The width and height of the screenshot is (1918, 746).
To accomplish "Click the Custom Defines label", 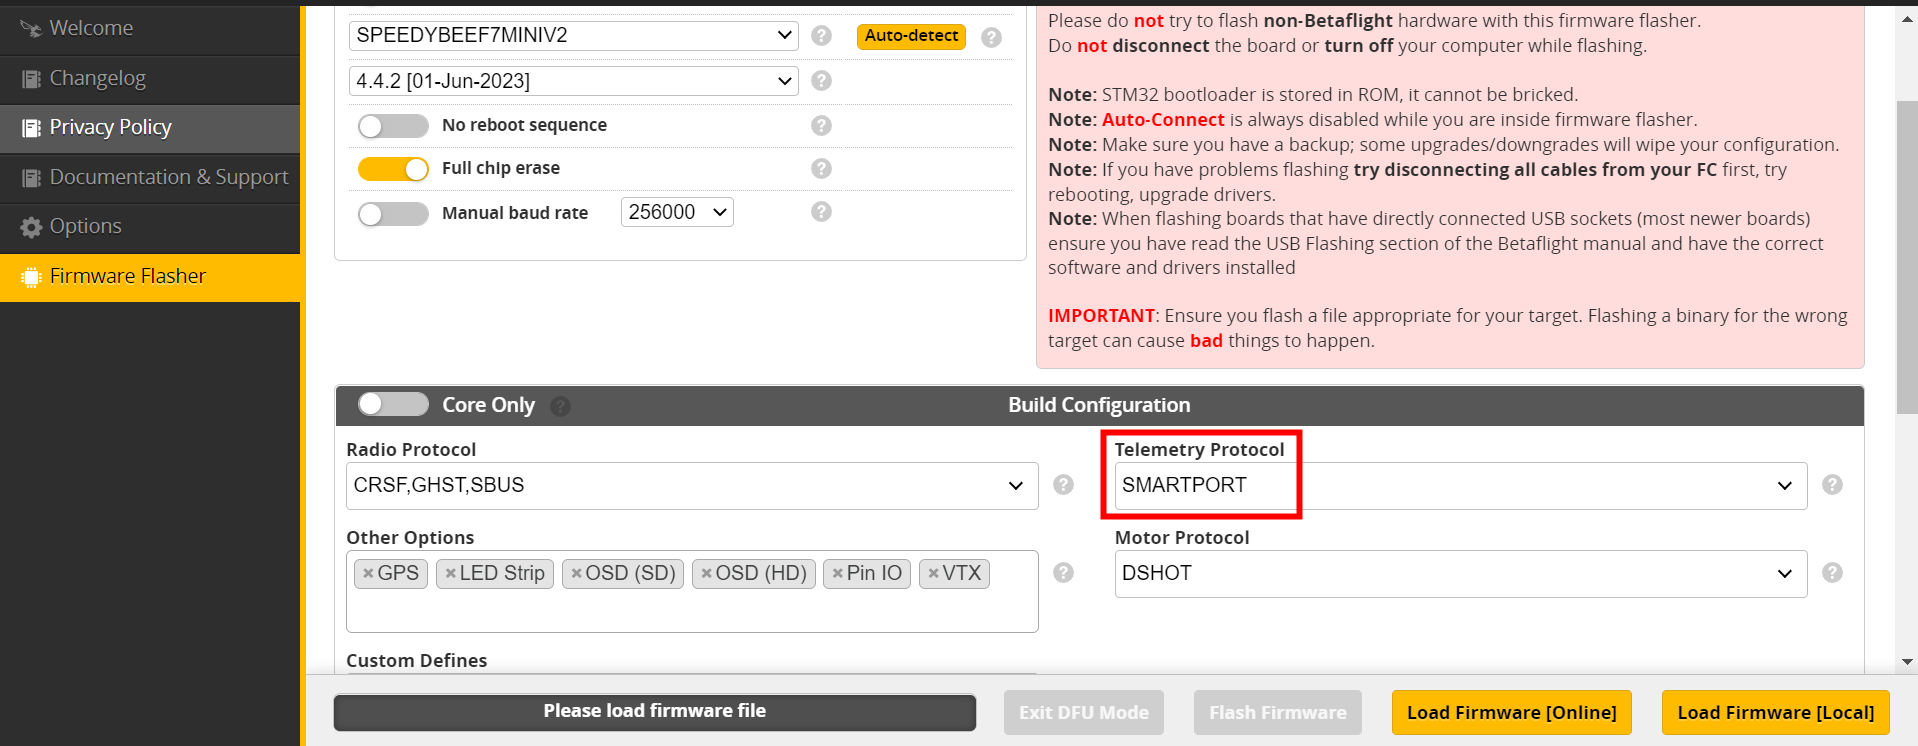I will pos(416,661).
